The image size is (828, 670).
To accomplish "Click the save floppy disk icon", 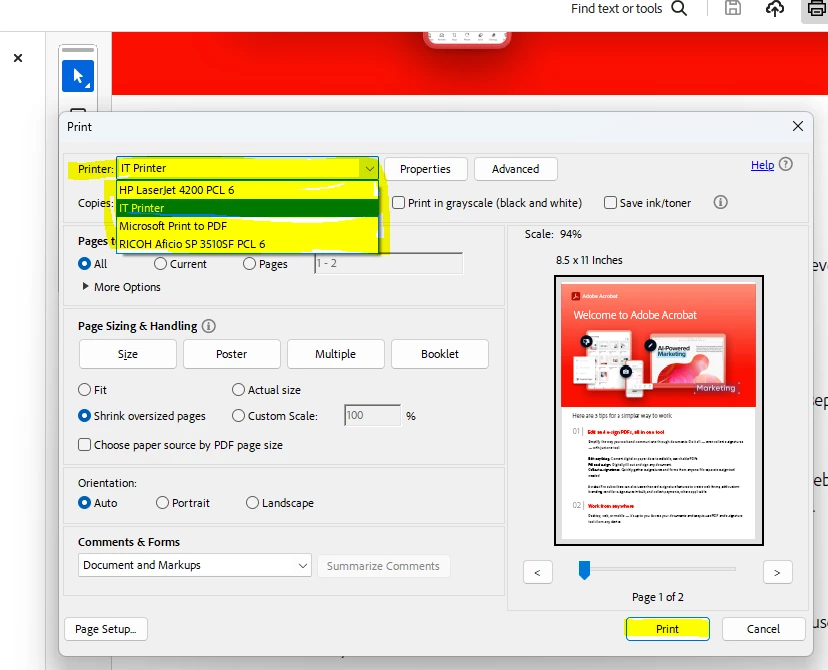I will point(732,8).
